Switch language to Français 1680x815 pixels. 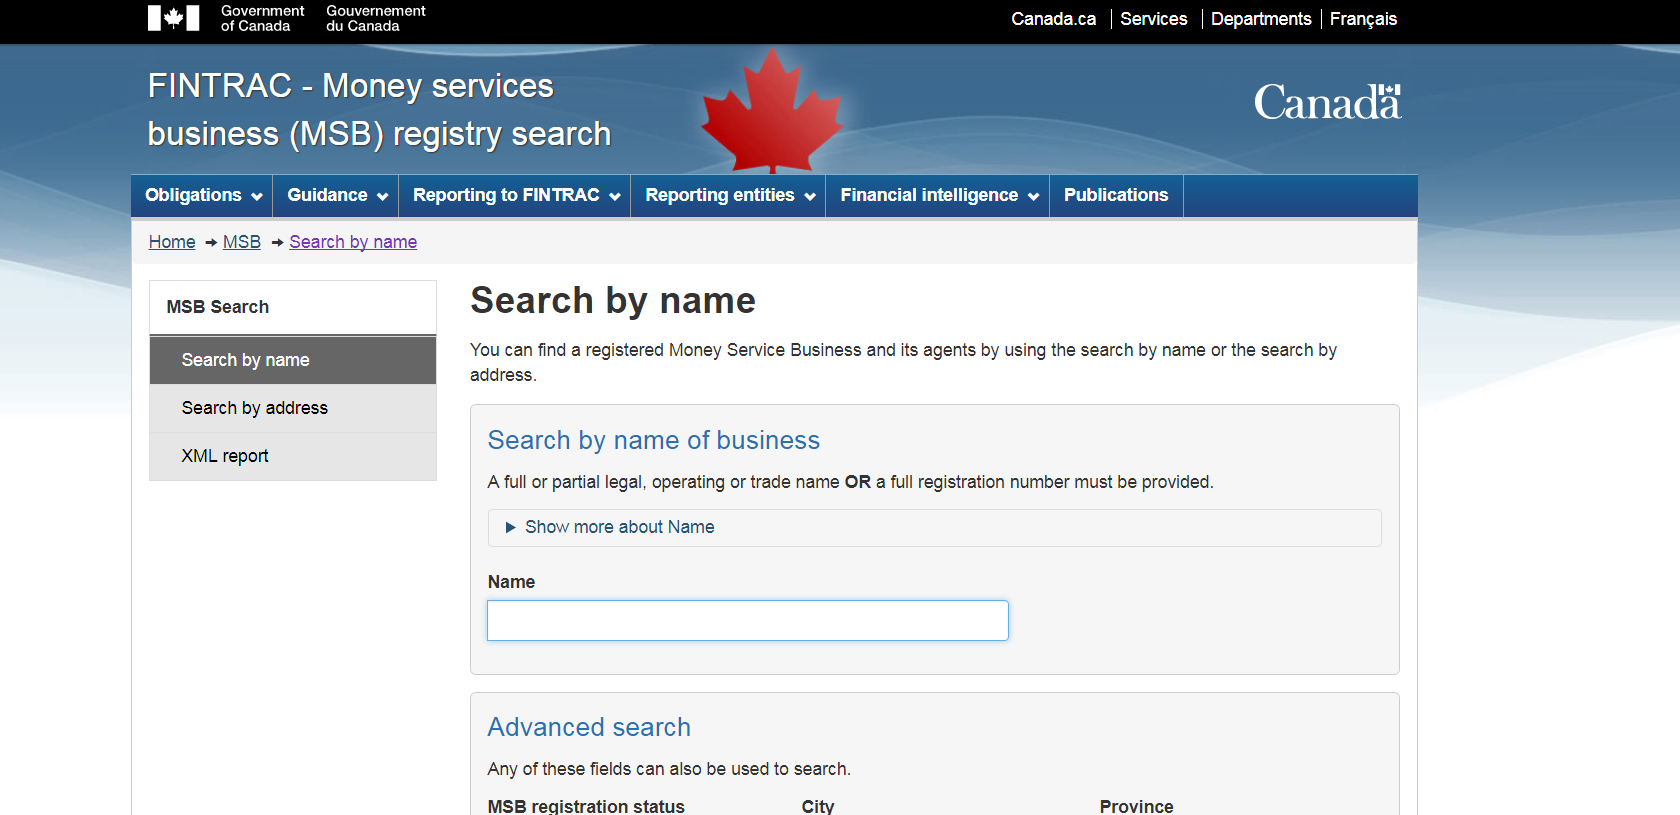coord(1362,19)
